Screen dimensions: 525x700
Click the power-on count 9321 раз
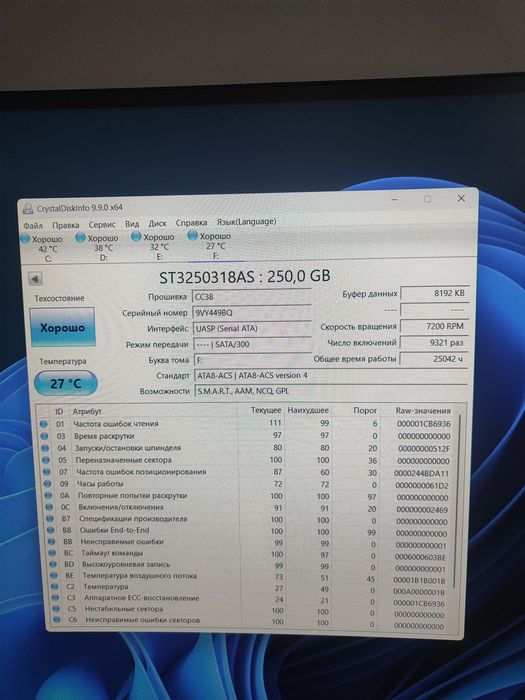tap(434, 343)
